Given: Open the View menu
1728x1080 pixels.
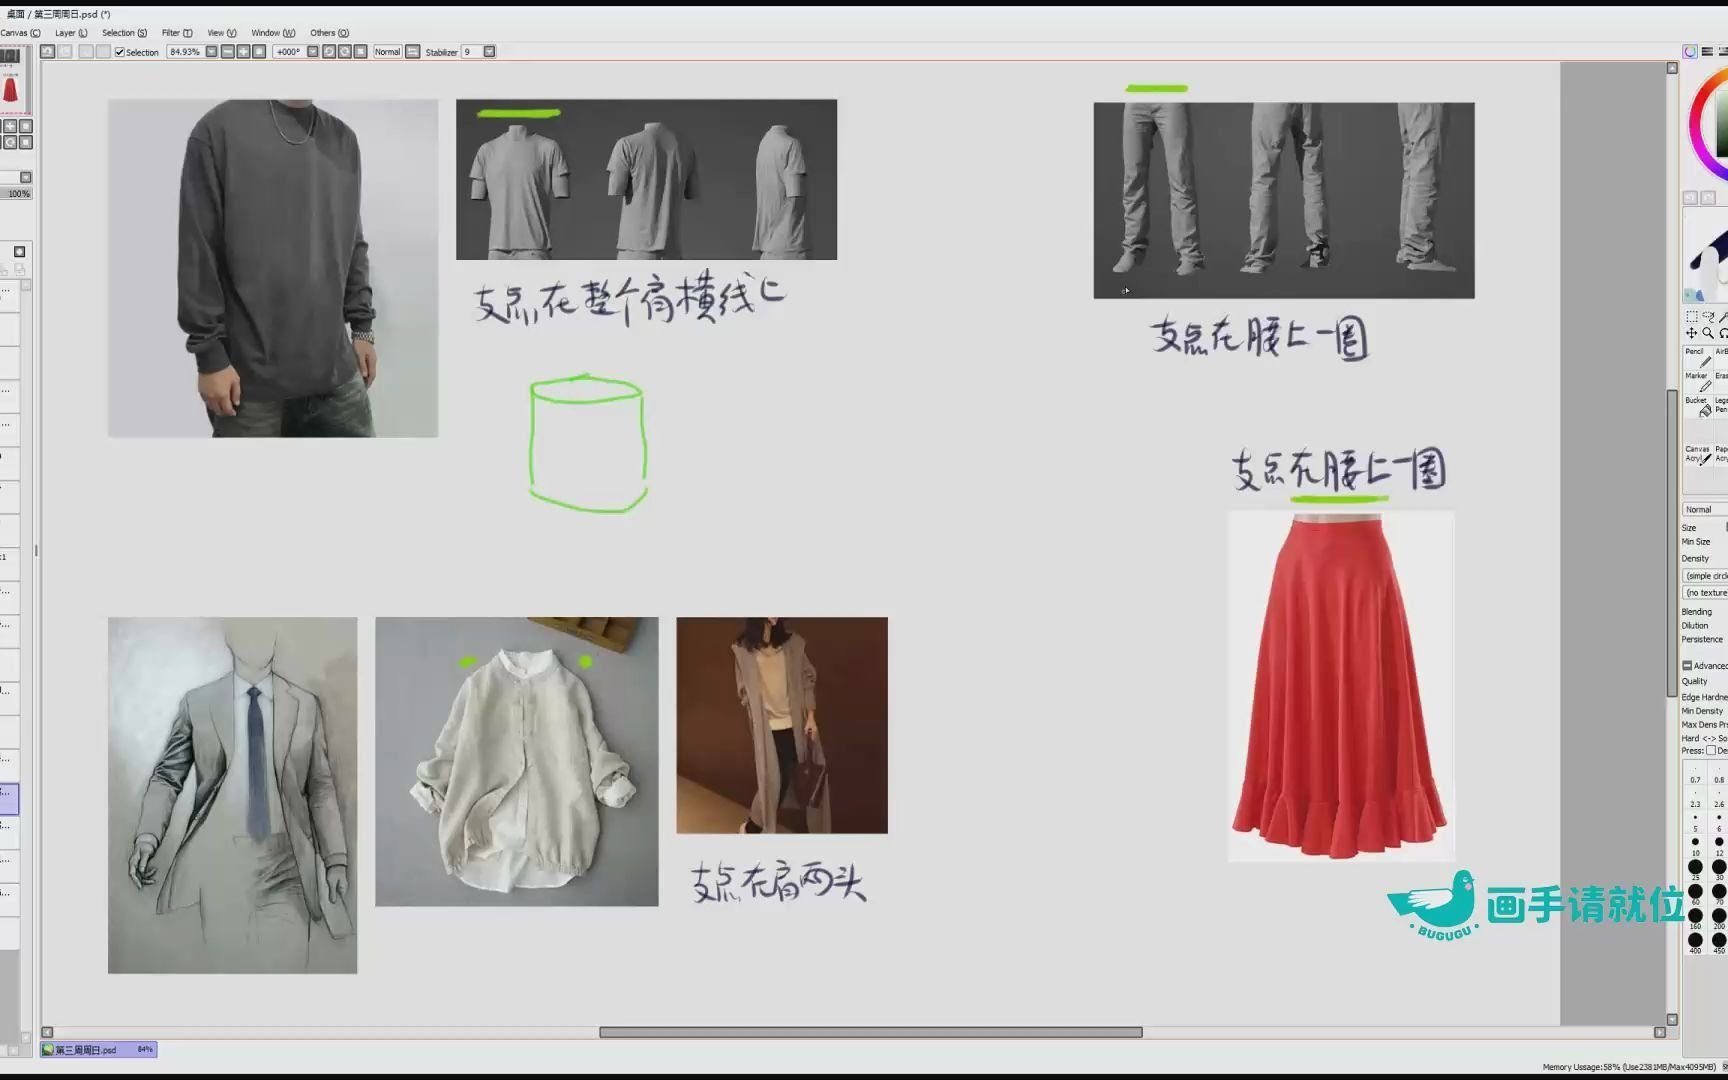Looking at the screenshot, I should click(222, 33).
